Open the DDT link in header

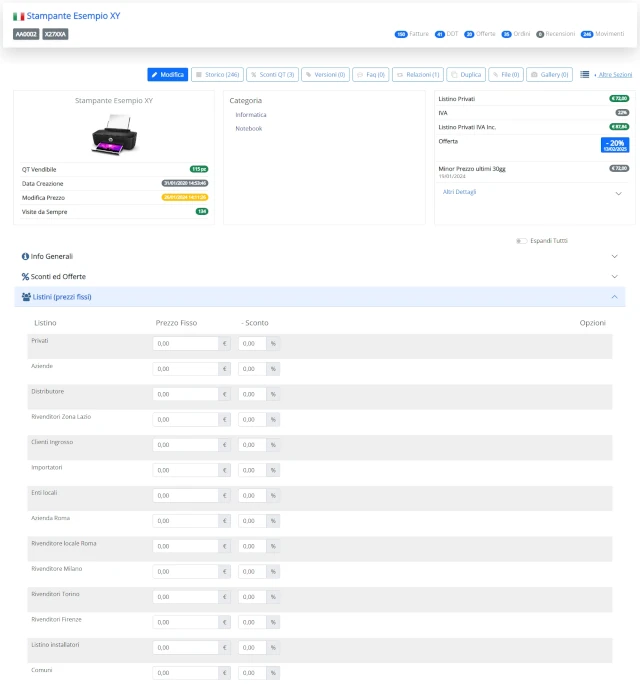tap(453, 34)
